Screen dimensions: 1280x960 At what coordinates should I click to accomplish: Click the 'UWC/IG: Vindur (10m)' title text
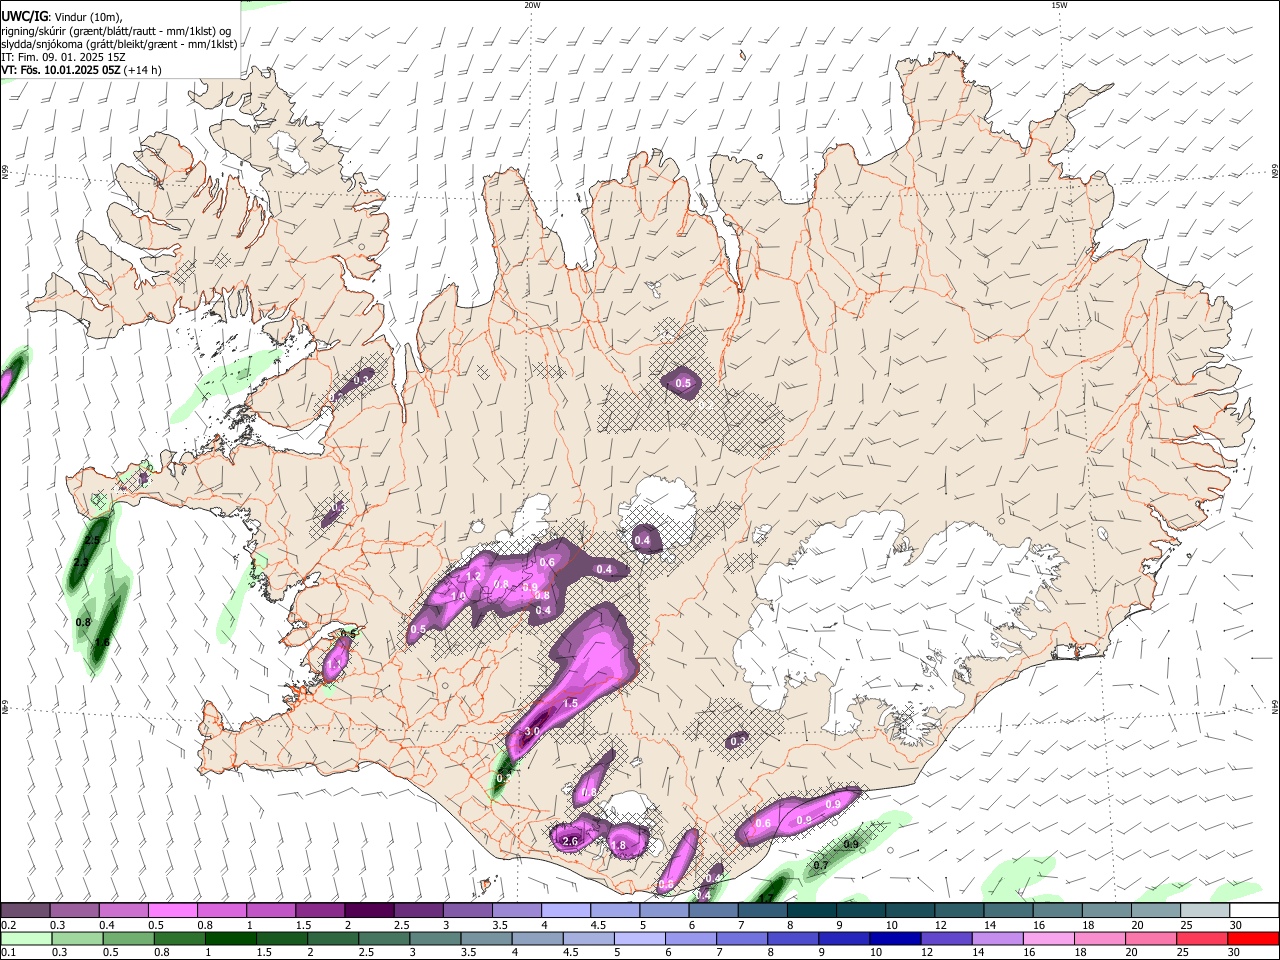coord(62,17)
